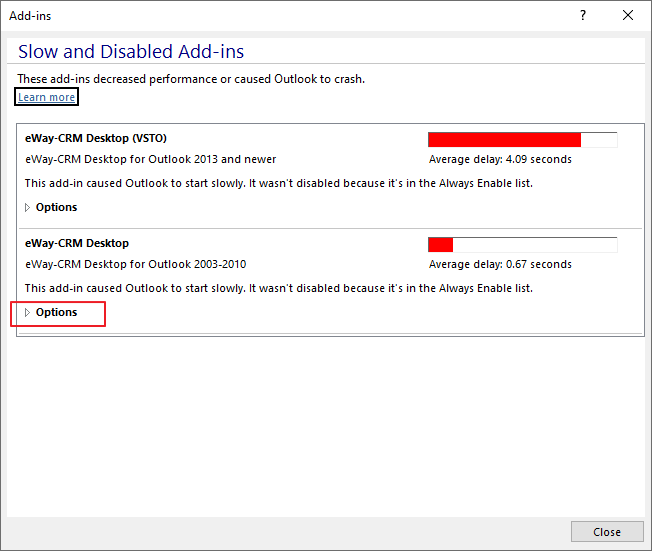Click 'Average delay: 0.67 seconds' text

500,264
